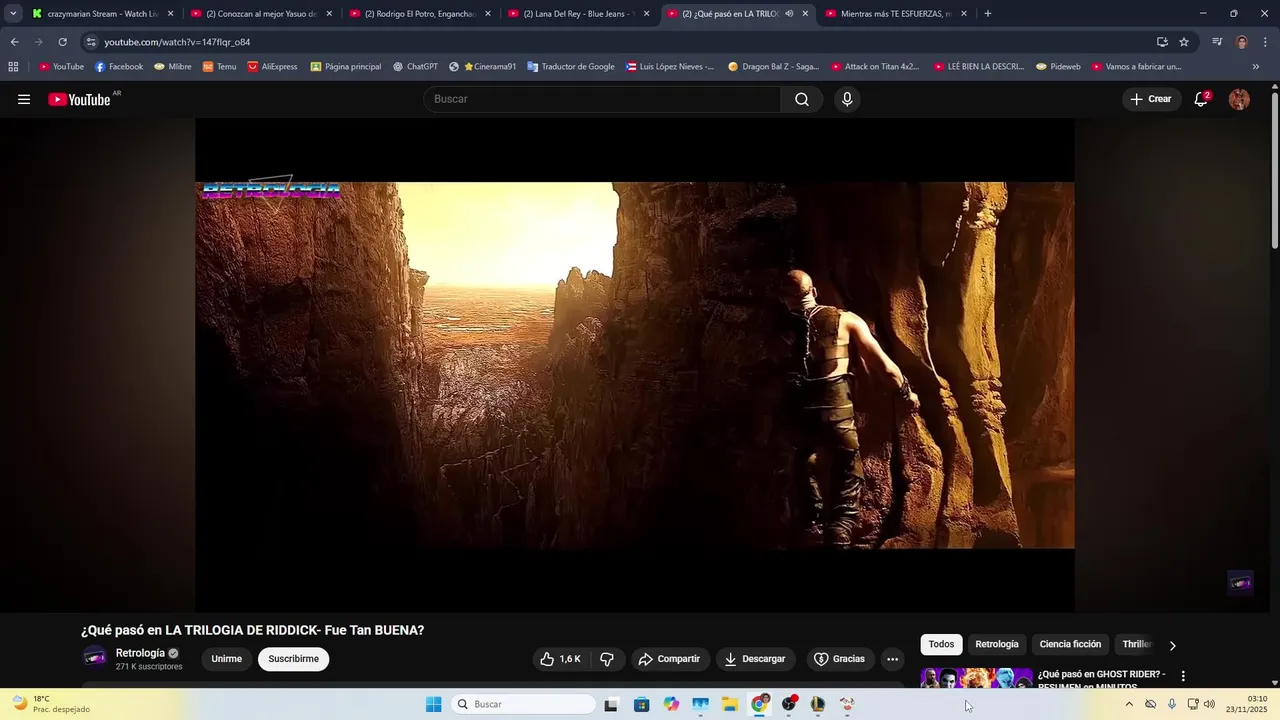The image size is (1280, 720).
Task: Switch to the Conozcan al mejor Yasuo tab
Action: [x=261, y=14]
